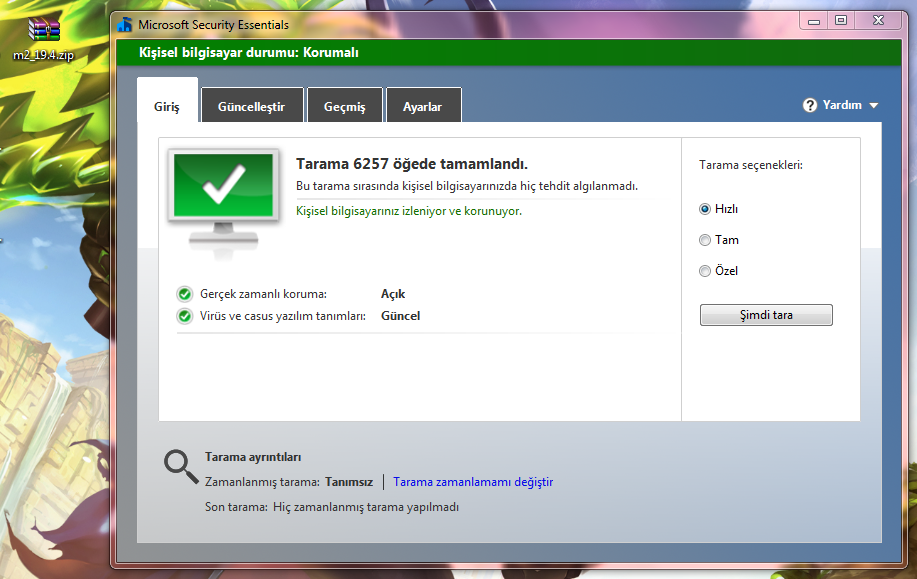
Task: Open the Ayarlar tab
Action: point(423,105)
